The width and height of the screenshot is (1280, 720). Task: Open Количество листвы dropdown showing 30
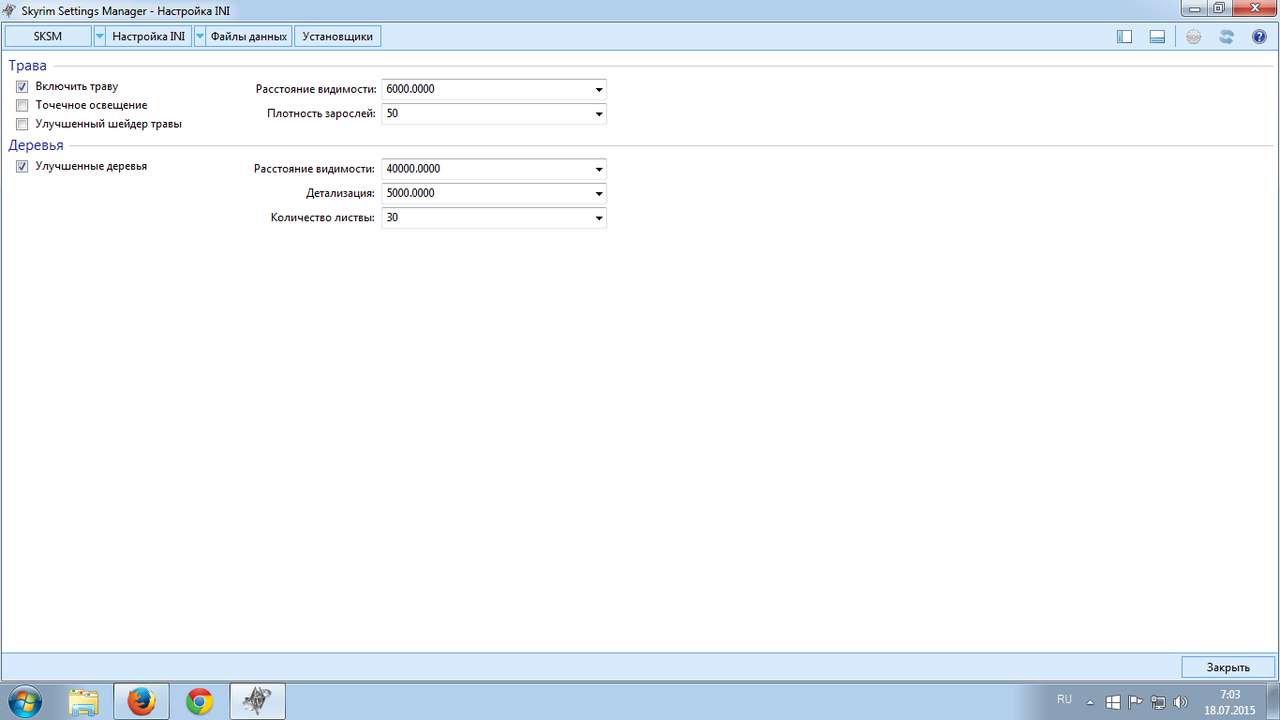[x=599, y=218]
